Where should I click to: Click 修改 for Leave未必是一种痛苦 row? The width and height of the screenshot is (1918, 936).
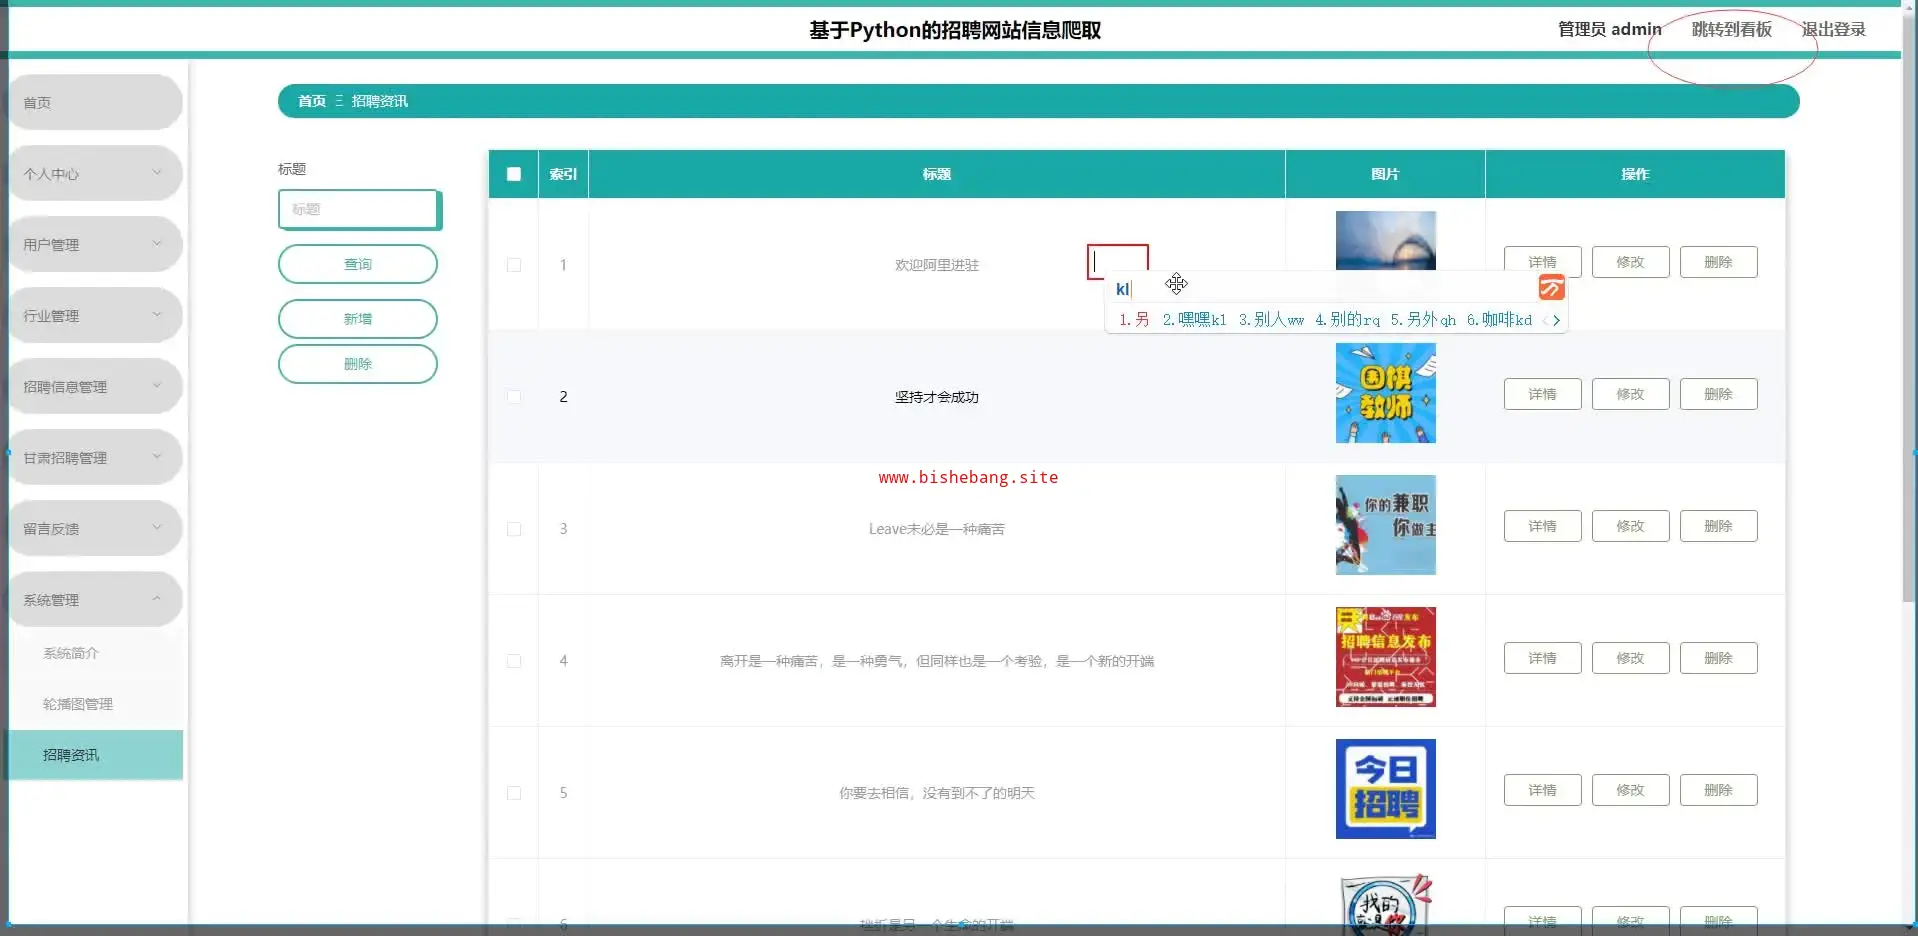coord(1631,526)
